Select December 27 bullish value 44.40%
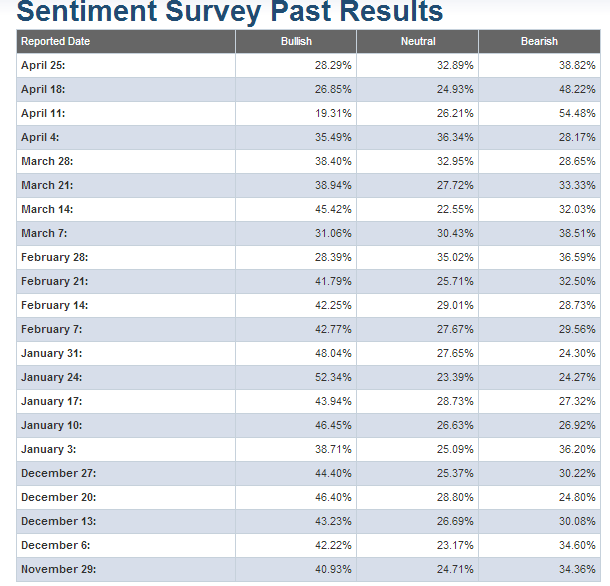The height and width of the screenshot is (586, 610). coord(333,473)
